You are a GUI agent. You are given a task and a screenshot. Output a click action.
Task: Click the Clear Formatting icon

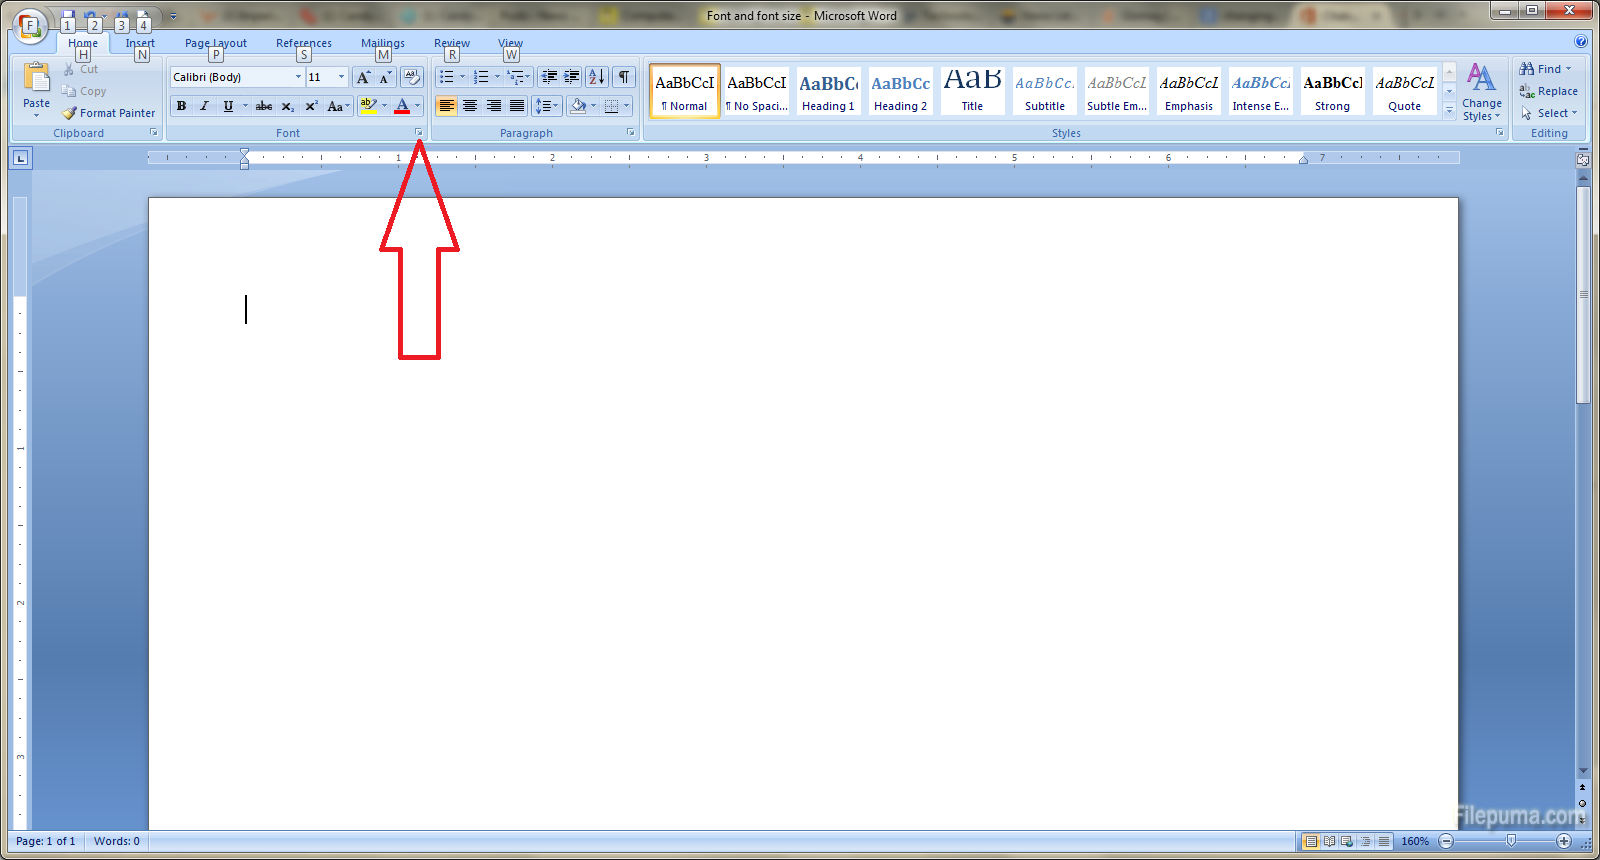pos(411,77)
